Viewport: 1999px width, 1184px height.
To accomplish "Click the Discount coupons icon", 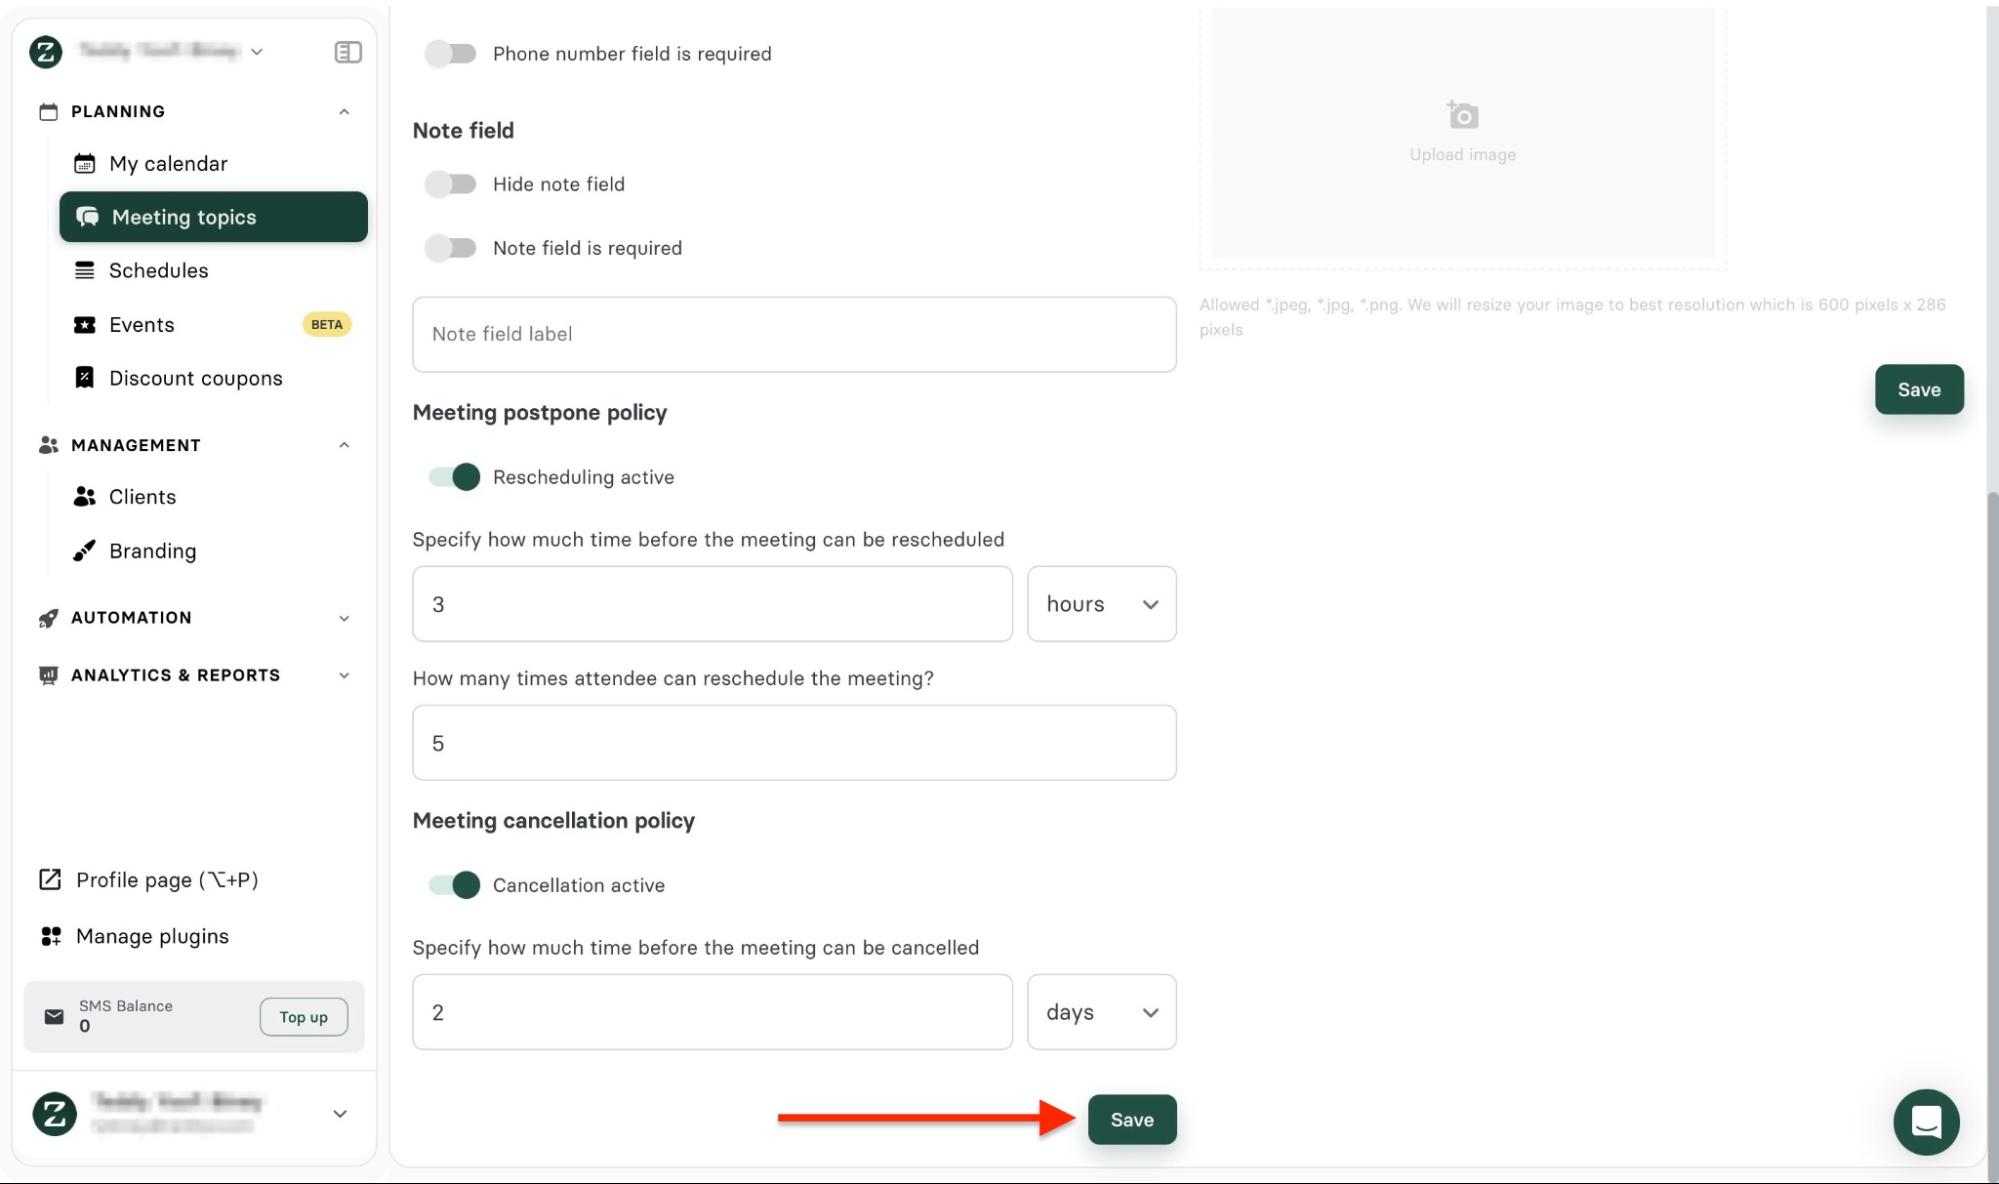I will (85, 378).
